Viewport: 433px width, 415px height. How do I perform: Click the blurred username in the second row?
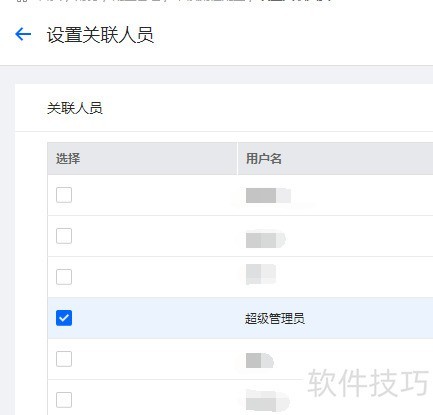[266, 239]
